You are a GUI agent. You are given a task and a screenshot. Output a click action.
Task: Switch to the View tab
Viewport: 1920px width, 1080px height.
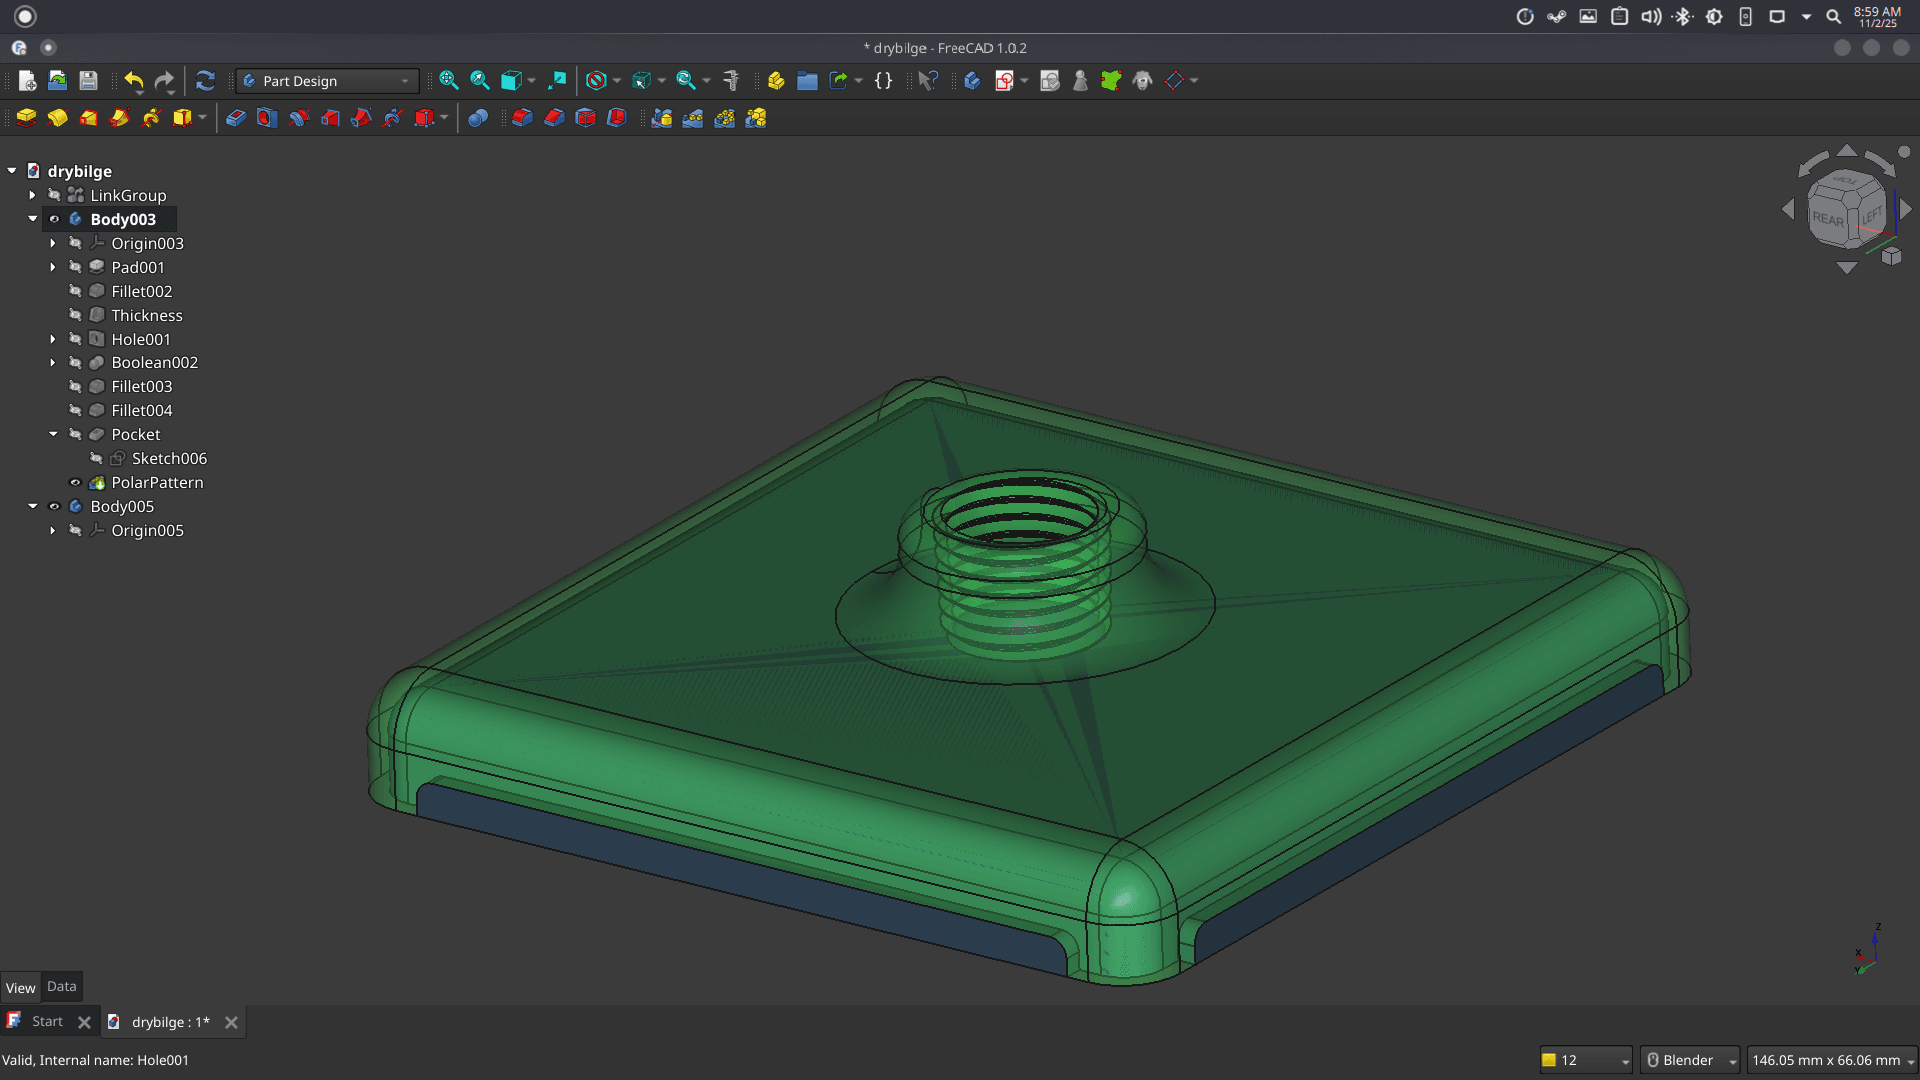(x=20, y=987)
